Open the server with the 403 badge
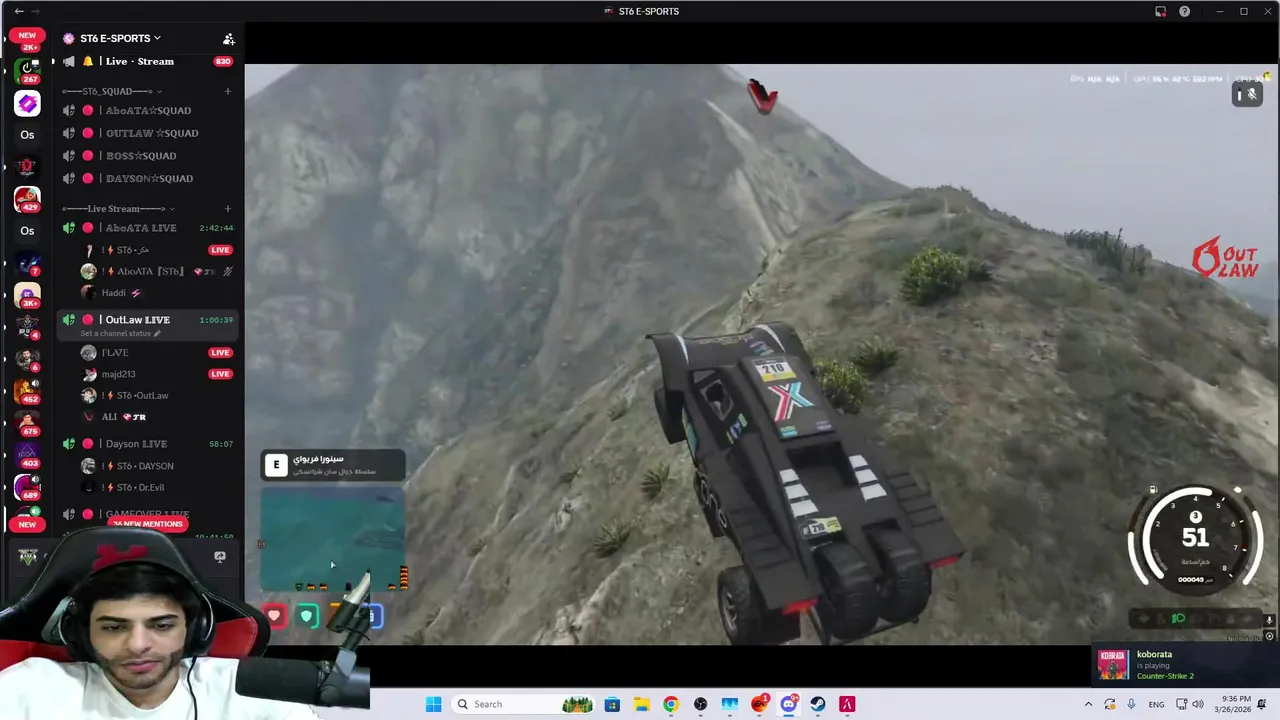Screen dimensions: 1280x720 tap(27, 455)
